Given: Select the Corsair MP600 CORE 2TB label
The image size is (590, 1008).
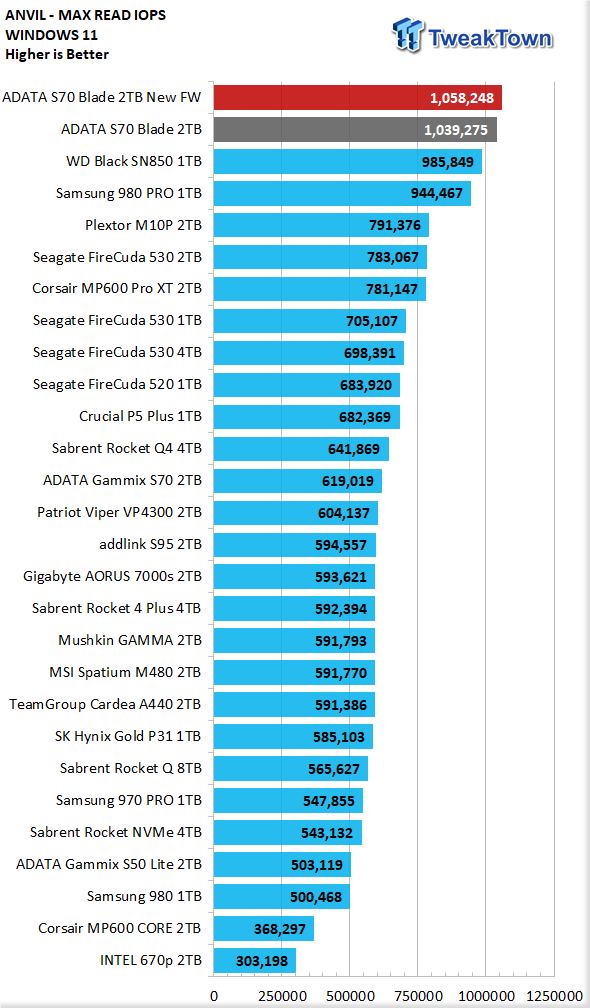Looking at the screenshot, I should [120, 928].
